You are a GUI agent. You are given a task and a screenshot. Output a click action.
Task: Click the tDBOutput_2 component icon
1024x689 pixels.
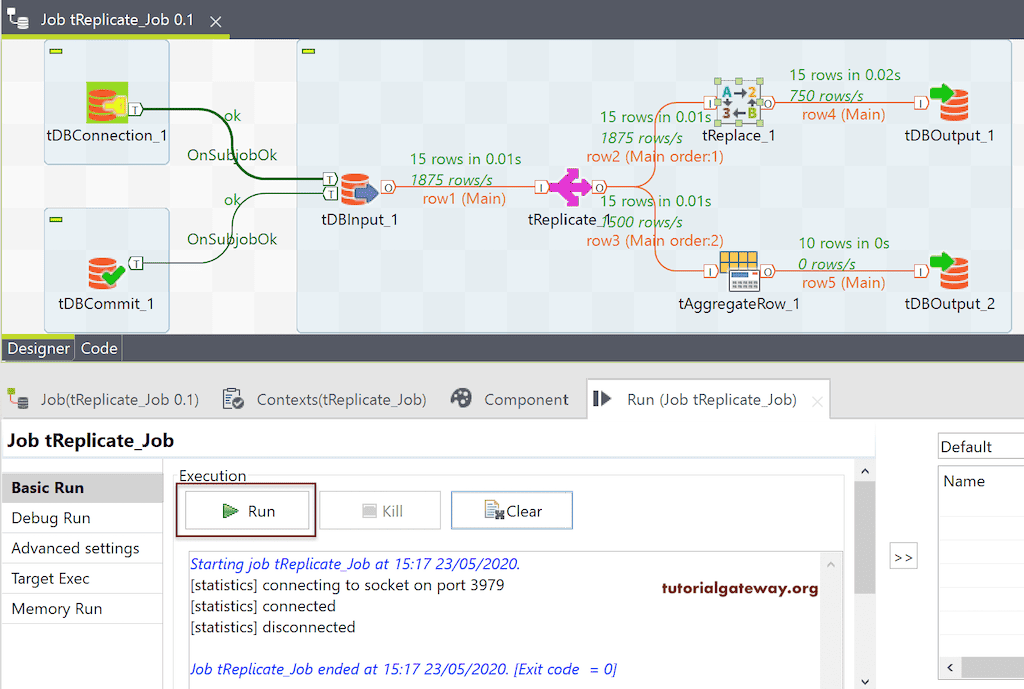pyautogui.click(x=949, y=270)
